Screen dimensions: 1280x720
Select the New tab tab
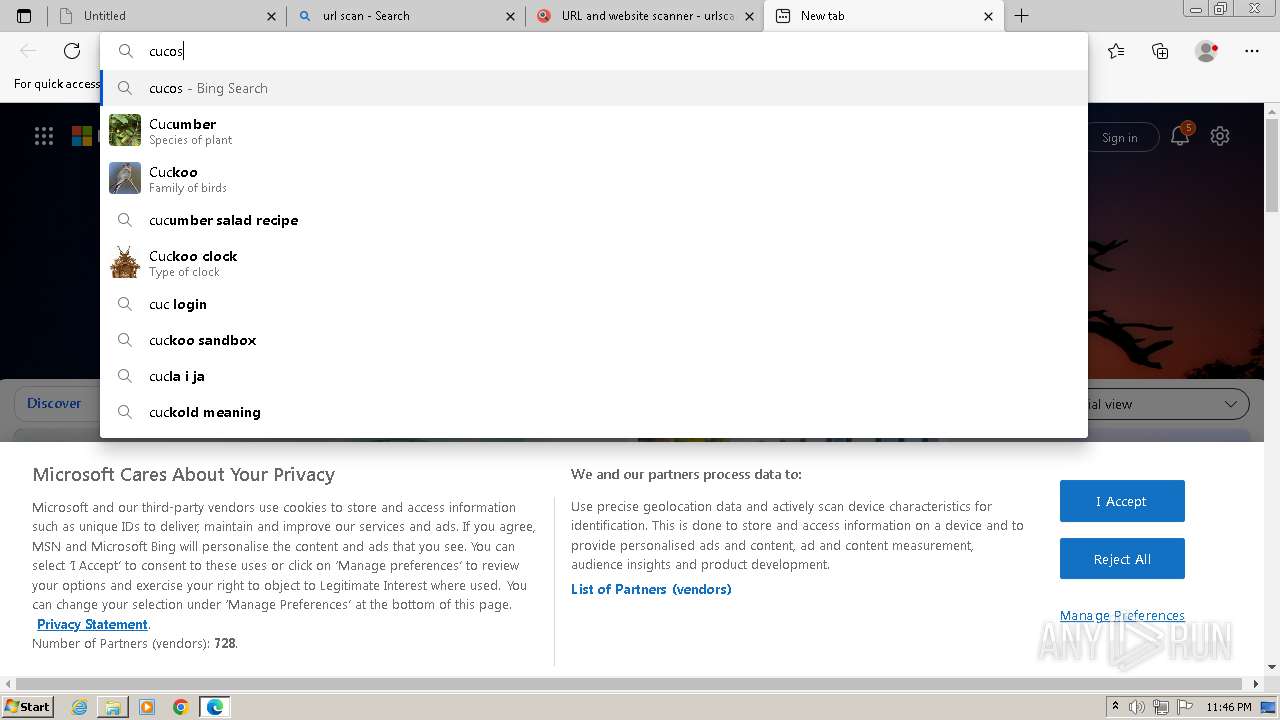pos(884,16)
